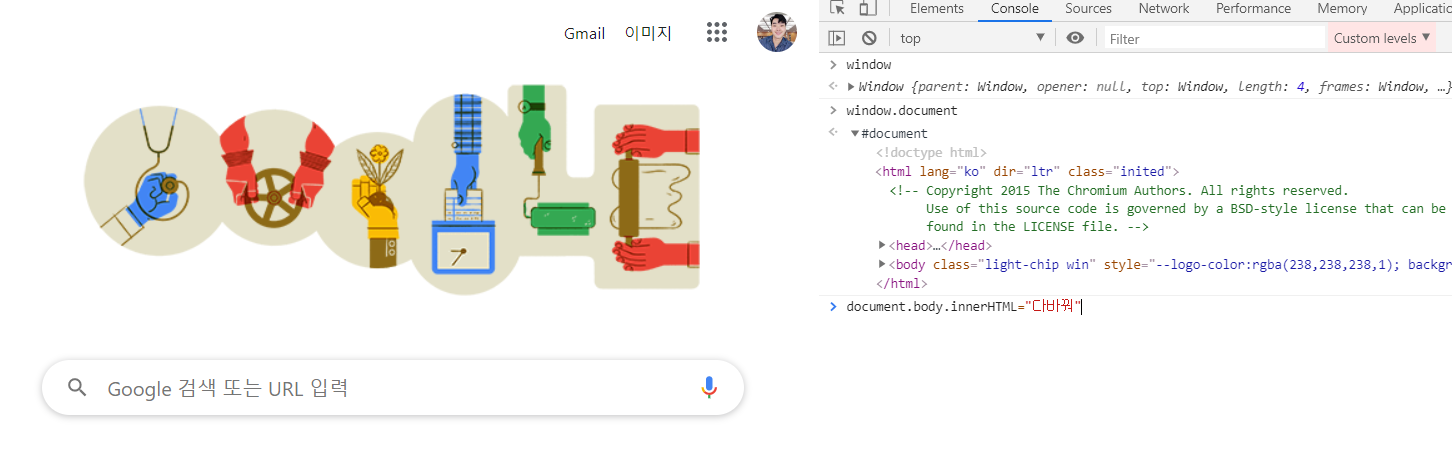This screenshot has width=1452, height=466.
Task: Click the html lang="ko" opening tag line
Action: click(x=1027, y=171)
